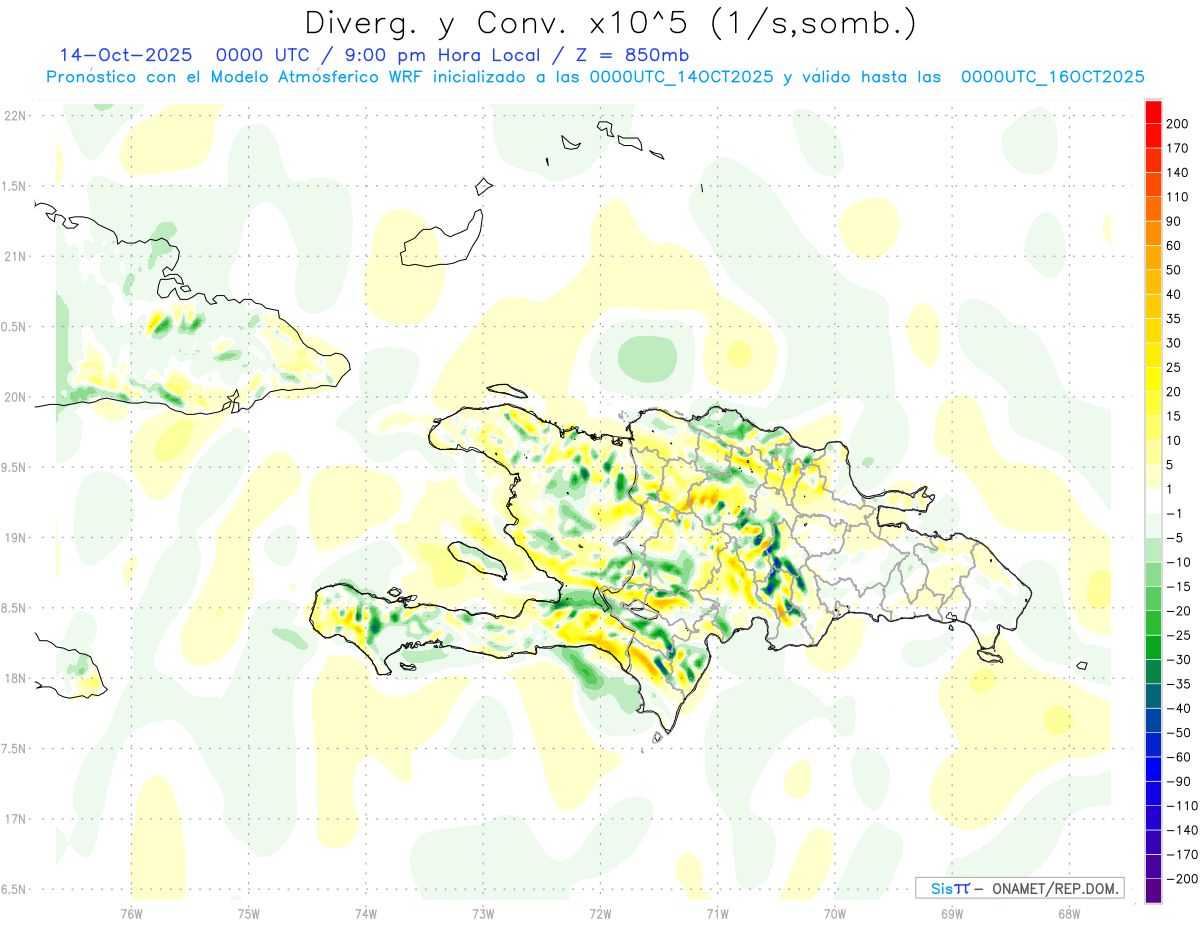Viewport: 1200px width, 927px height.
Task: Click the 76W longitude label
Action: (x=131, y=913)
